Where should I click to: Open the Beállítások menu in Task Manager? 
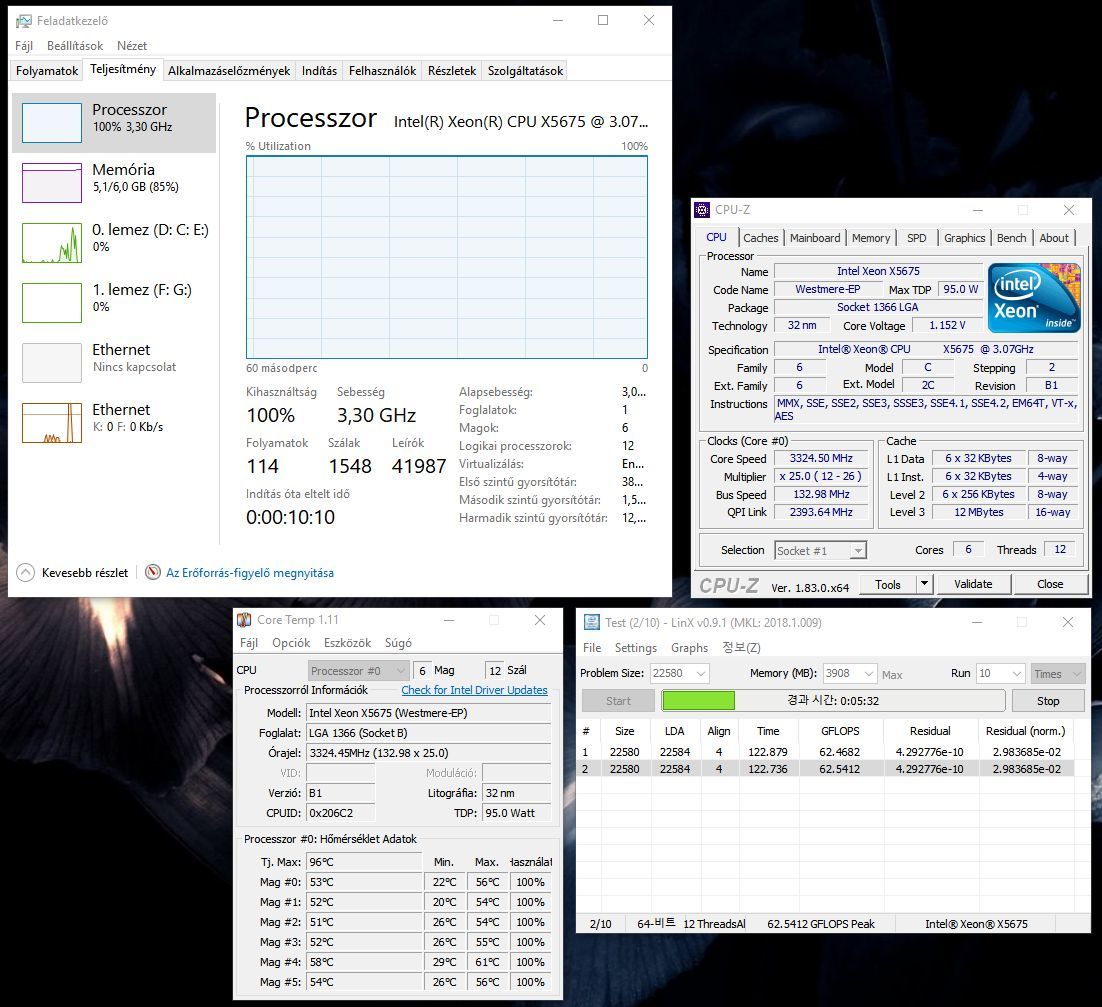(x=74, y=46)
